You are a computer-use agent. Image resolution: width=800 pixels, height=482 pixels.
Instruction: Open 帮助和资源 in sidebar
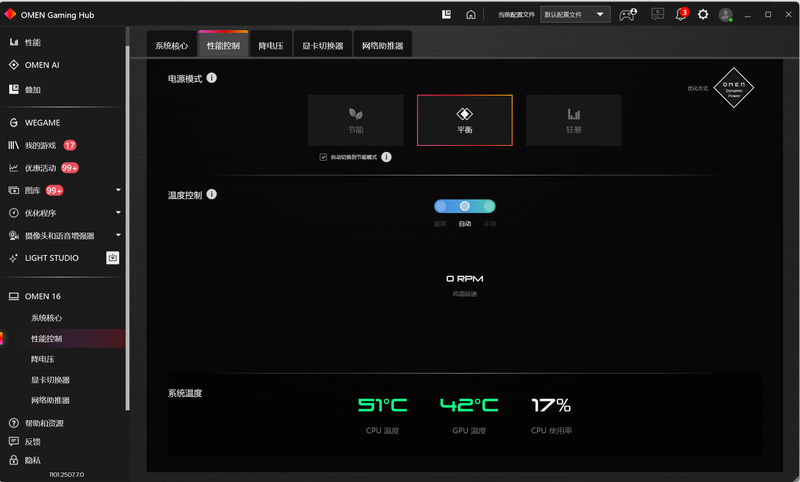coord(44,423)
